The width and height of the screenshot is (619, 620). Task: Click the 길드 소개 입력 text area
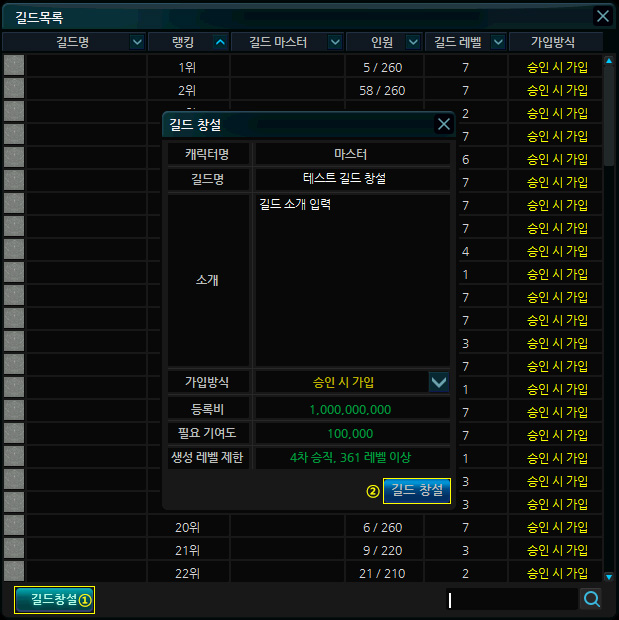(x=352, y=280)
